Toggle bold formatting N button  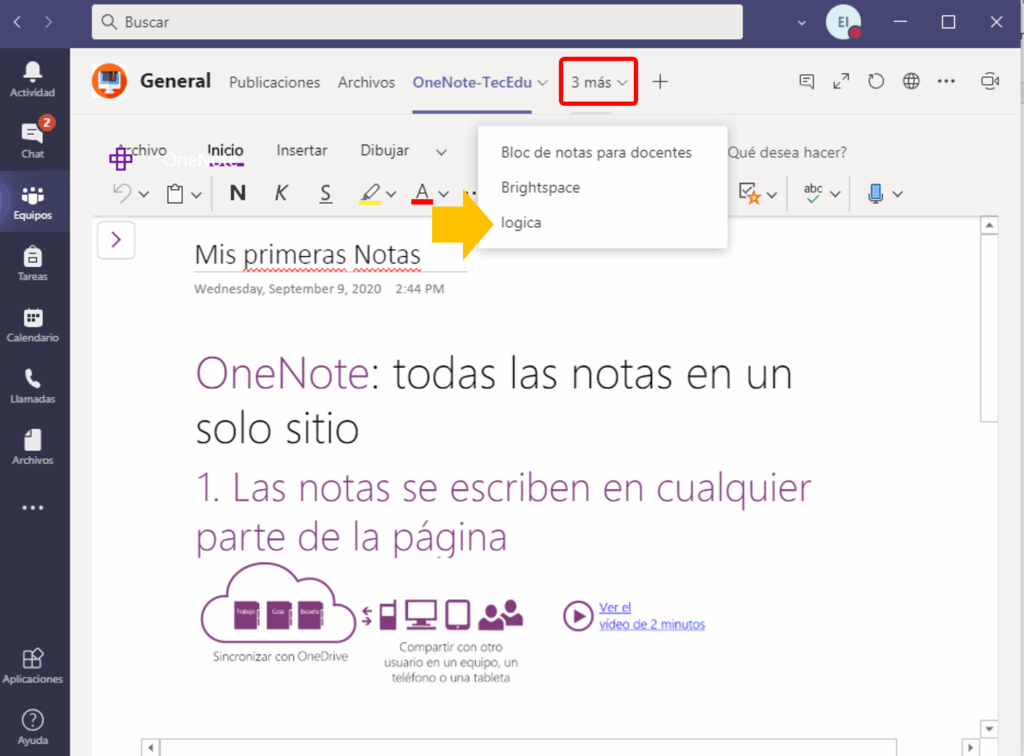(x=238, y=194)
